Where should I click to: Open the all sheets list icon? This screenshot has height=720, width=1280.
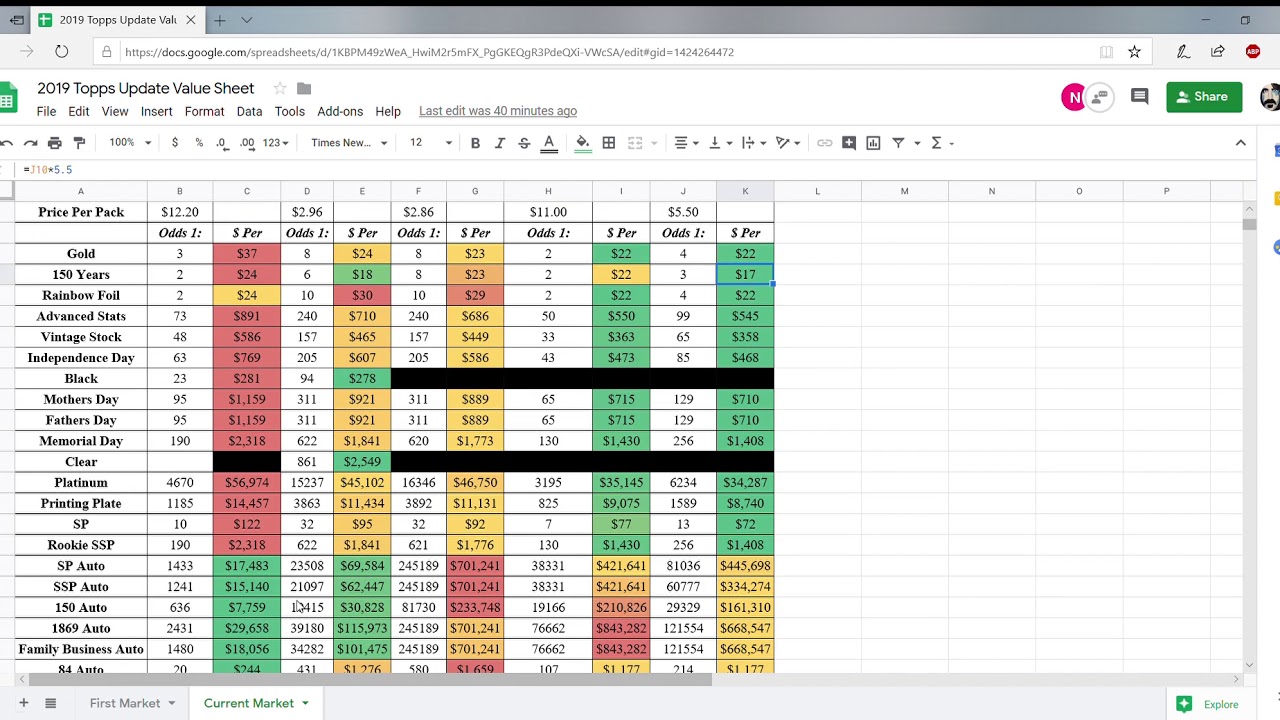coord(50,703)
